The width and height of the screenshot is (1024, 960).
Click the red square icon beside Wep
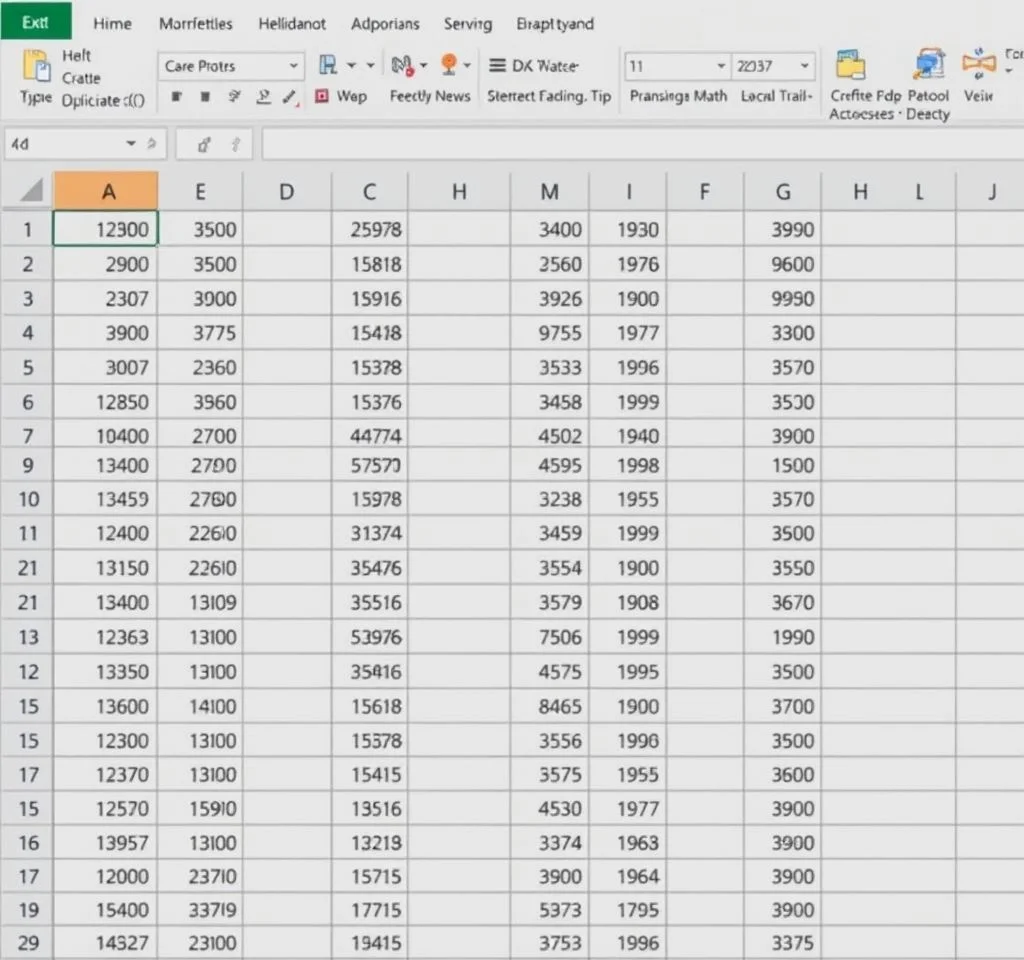(322, 96)
